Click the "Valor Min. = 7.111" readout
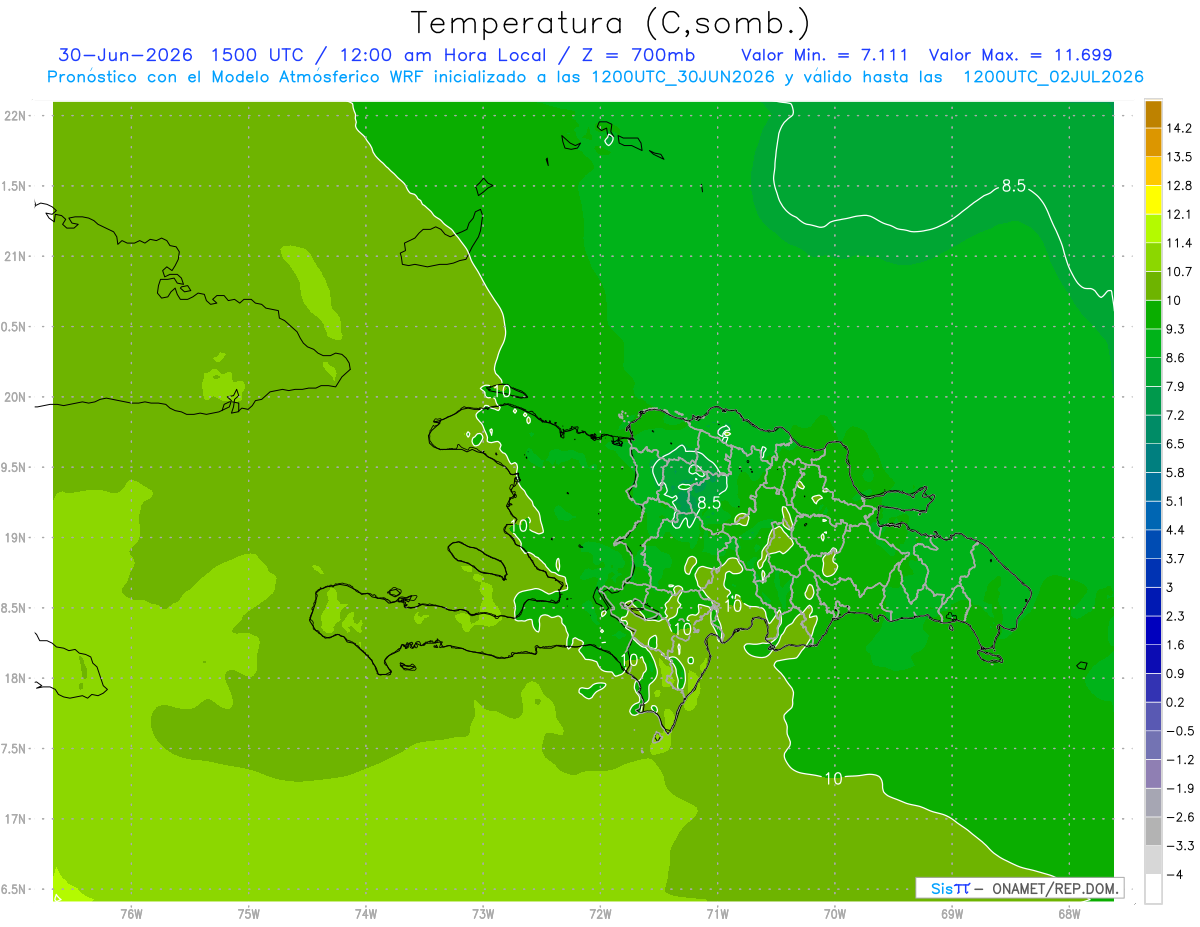Viewport: 1200px width, 927px height. [x=826, y=55]
